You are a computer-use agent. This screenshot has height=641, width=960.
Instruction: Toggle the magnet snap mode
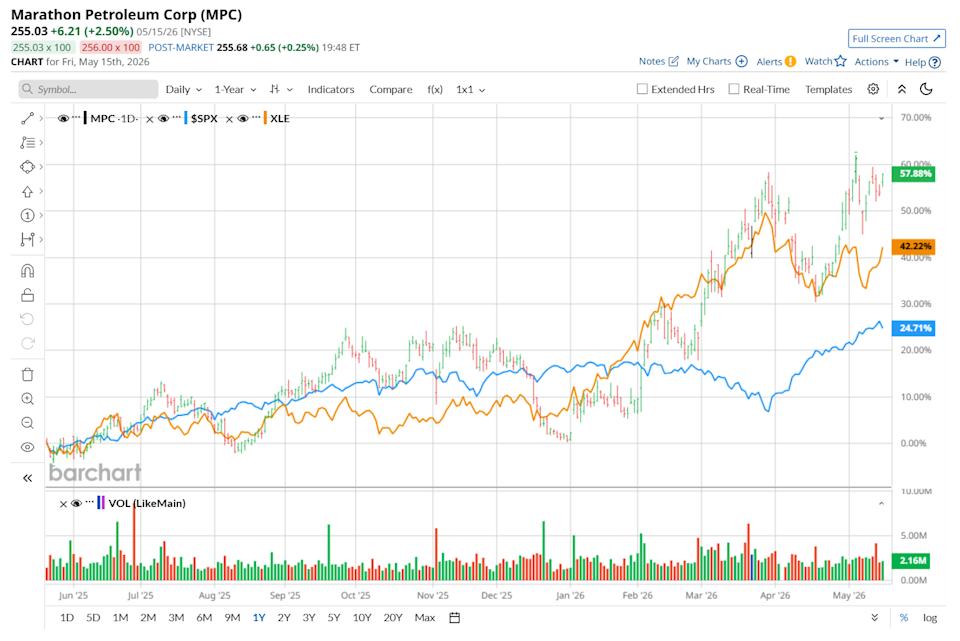coord(28,271)
